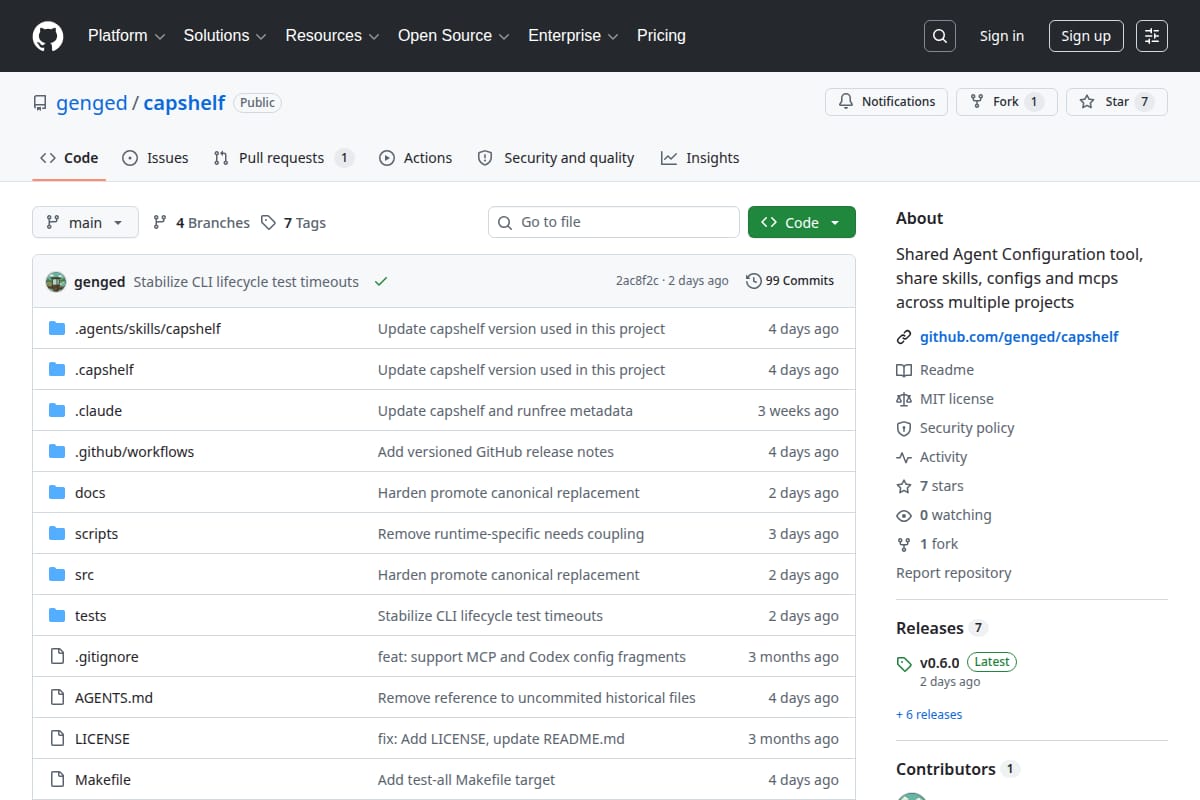Click the tests folder icon
1200x800 pixels.
(57, 615)
